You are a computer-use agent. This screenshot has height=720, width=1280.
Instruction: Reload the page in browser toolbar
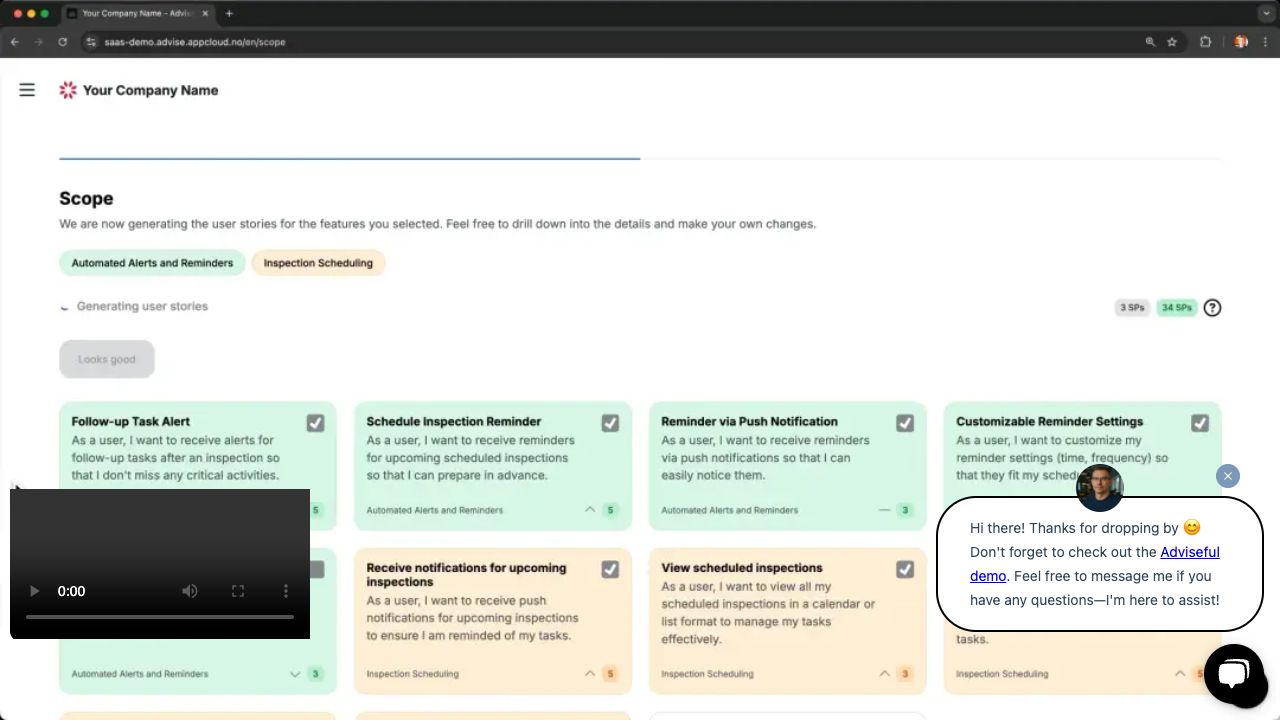pyautogui.click(x=62, y=42)
